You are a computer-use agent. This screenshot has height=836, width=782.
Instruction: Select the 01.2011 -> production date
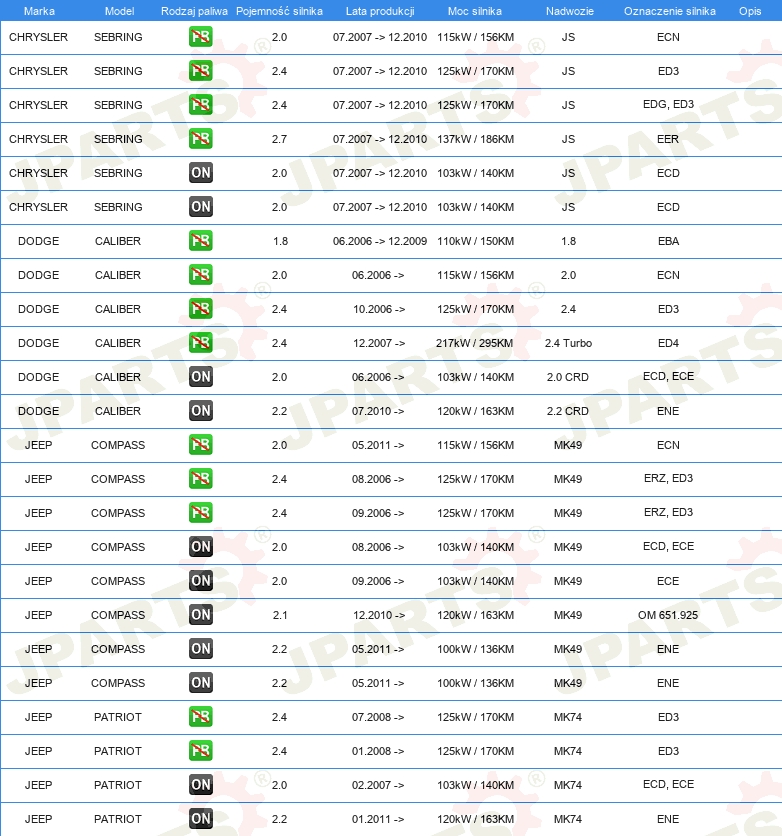(x=378, y=819)
